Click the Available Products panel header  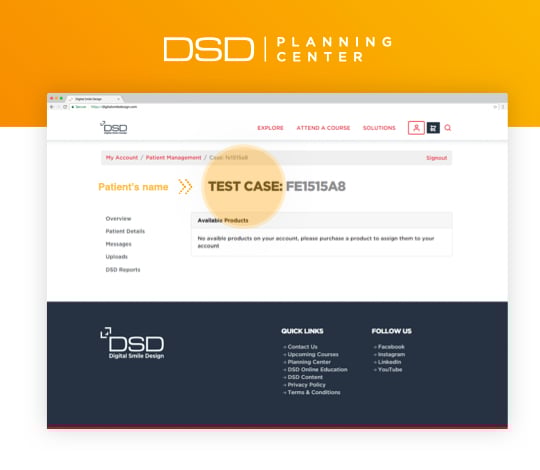pyautogui.click(x=321, y=220)
